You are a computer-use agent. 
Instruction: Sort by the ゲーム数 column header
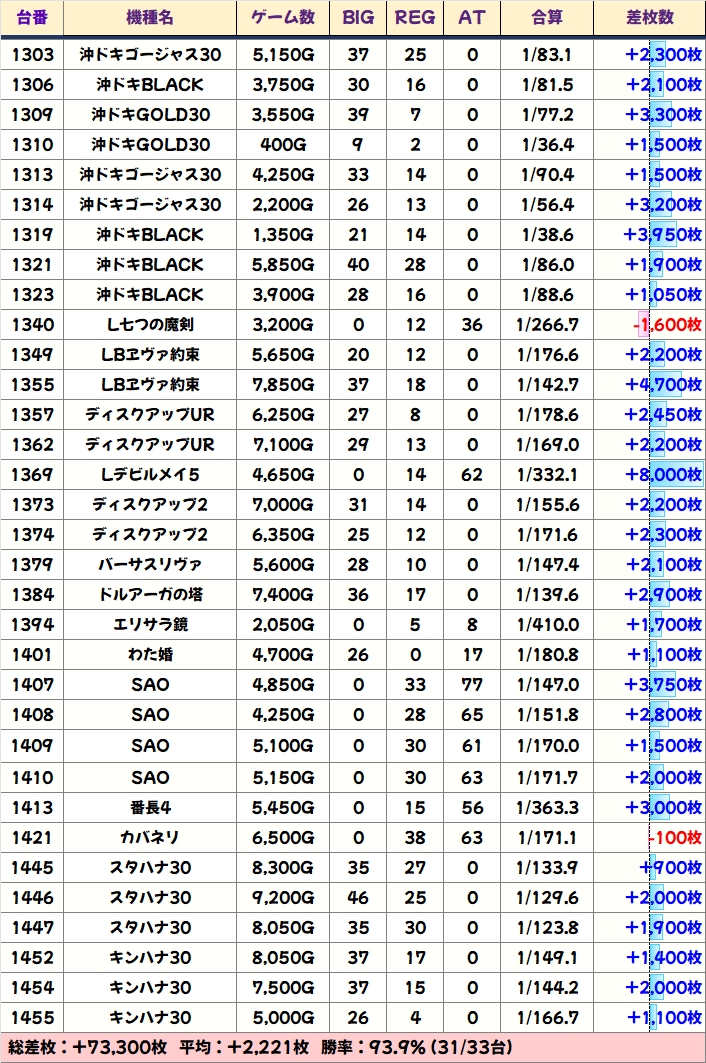[283, 18]
